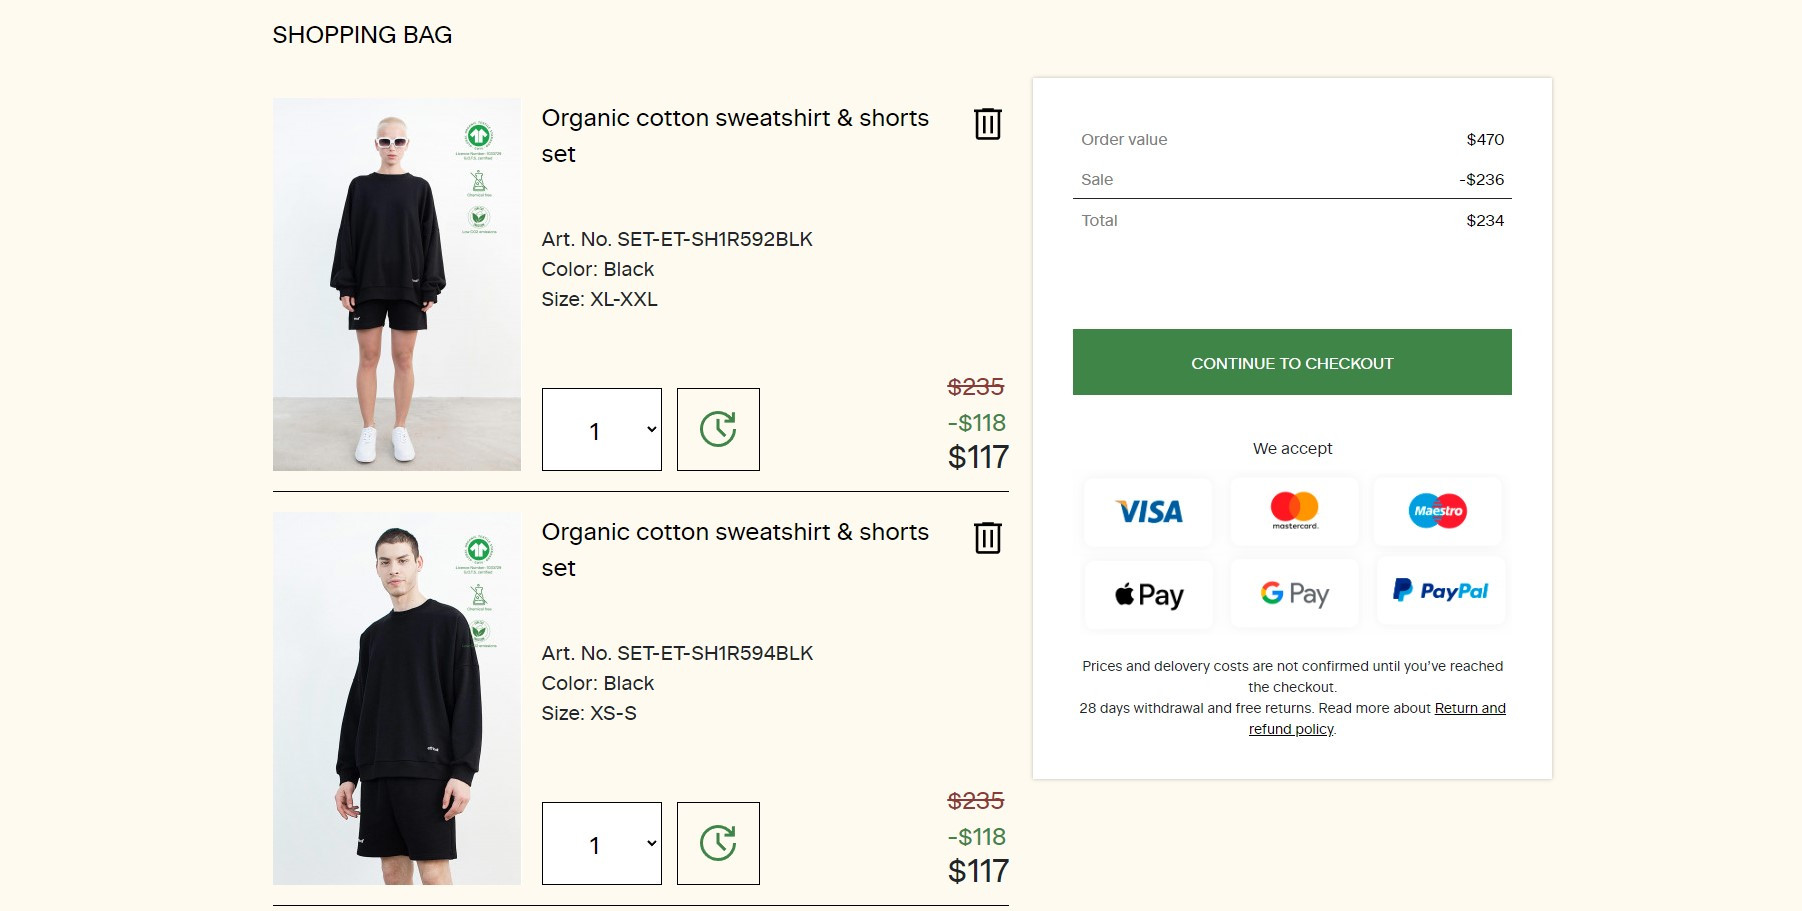The height and width of the screenshot is (911, 1802).
Task: Delete the SH1R592BLK set from bag
Action: pos(987,124)
